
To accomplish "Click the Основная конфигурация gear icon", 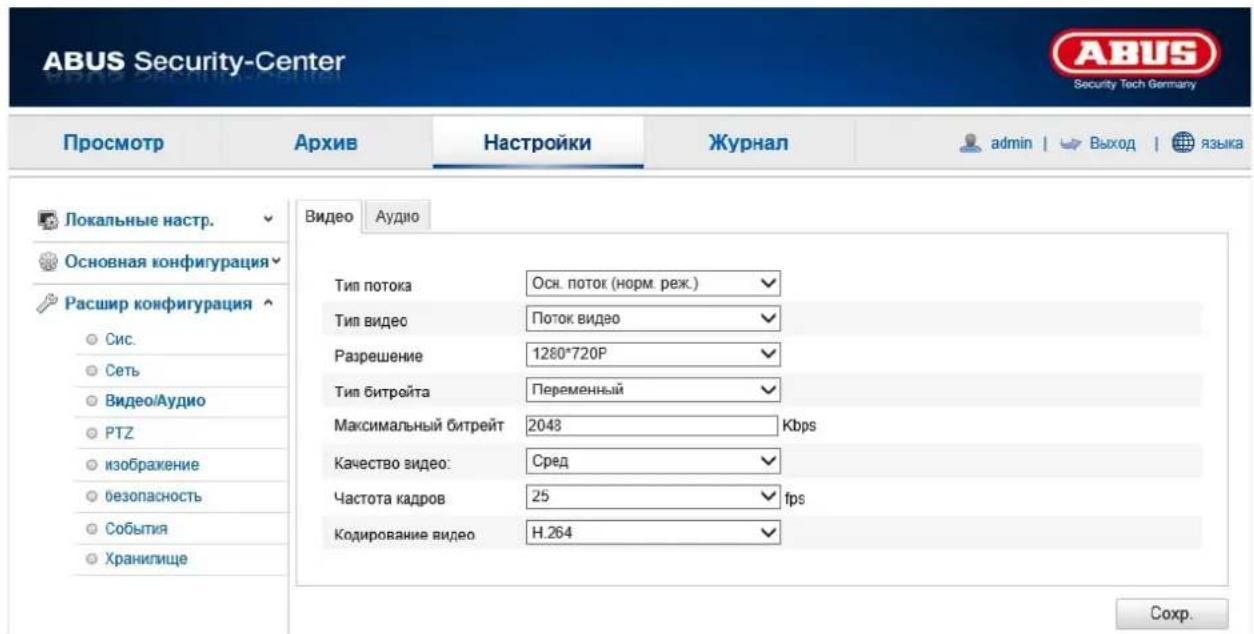I will click(49, 262).
